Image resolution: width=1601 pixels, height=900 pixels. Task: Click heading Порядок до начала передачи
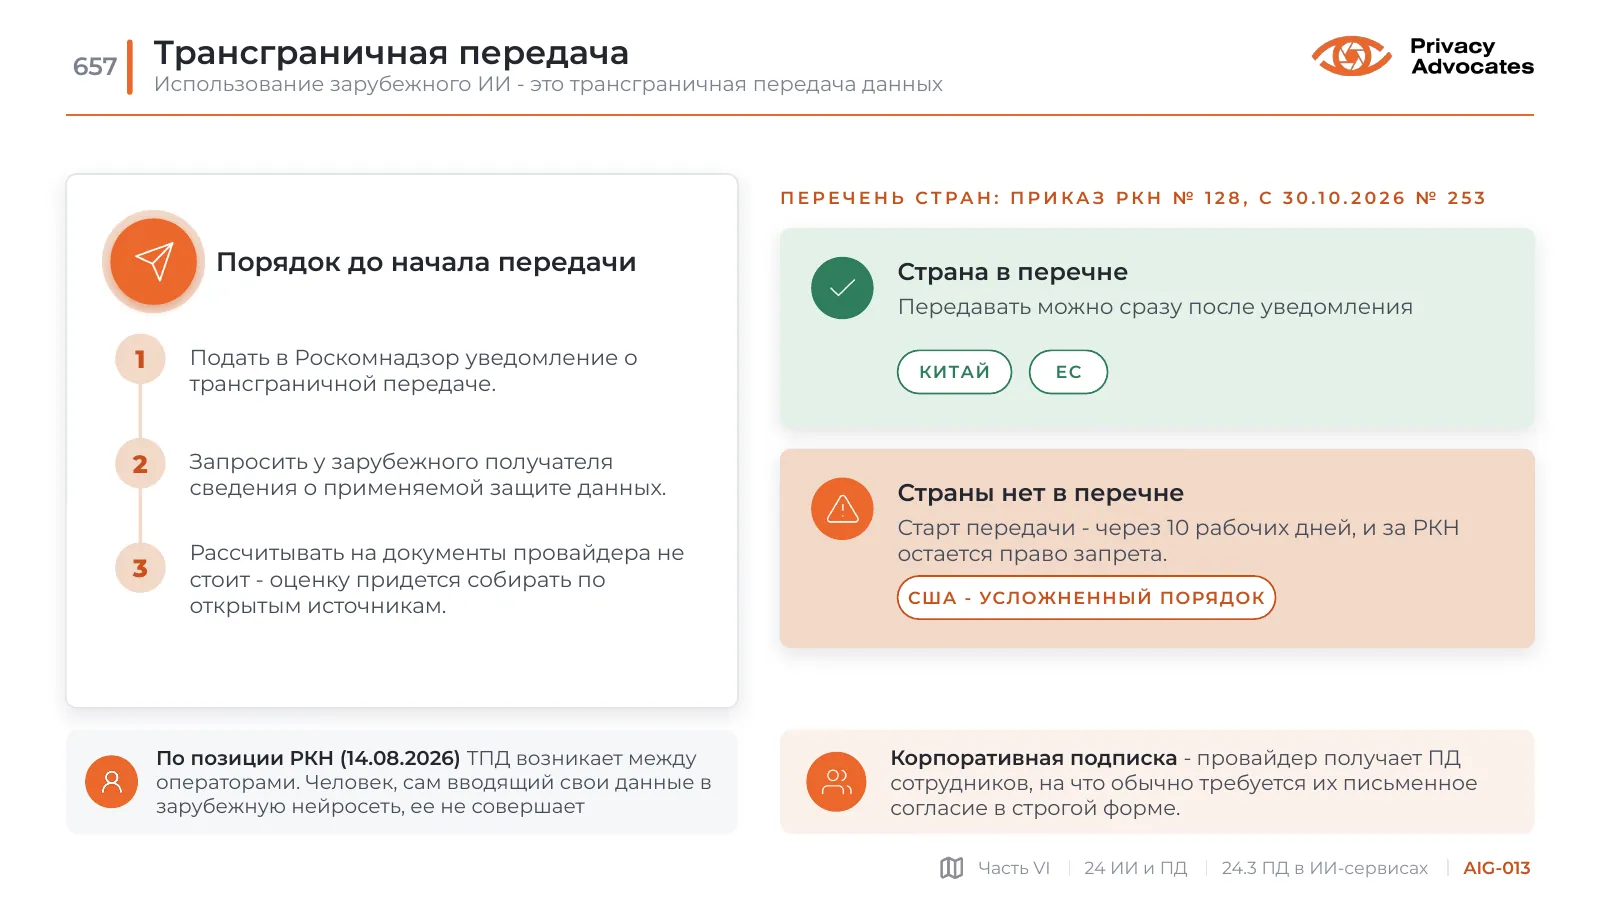[426, 262]
